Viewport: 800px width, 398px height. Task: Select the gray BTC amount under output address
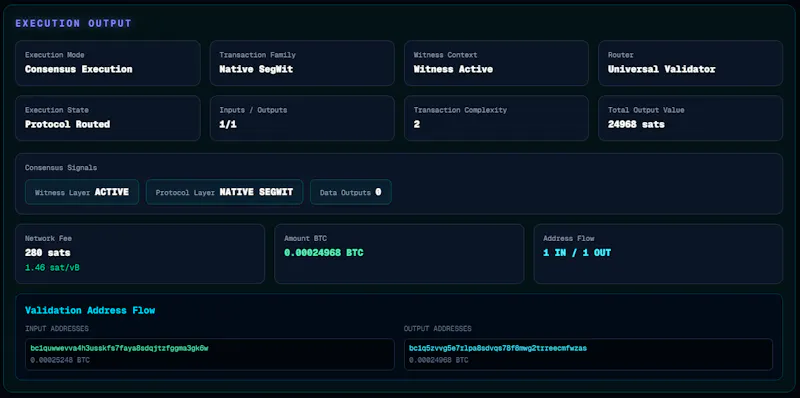click(439, 360)
